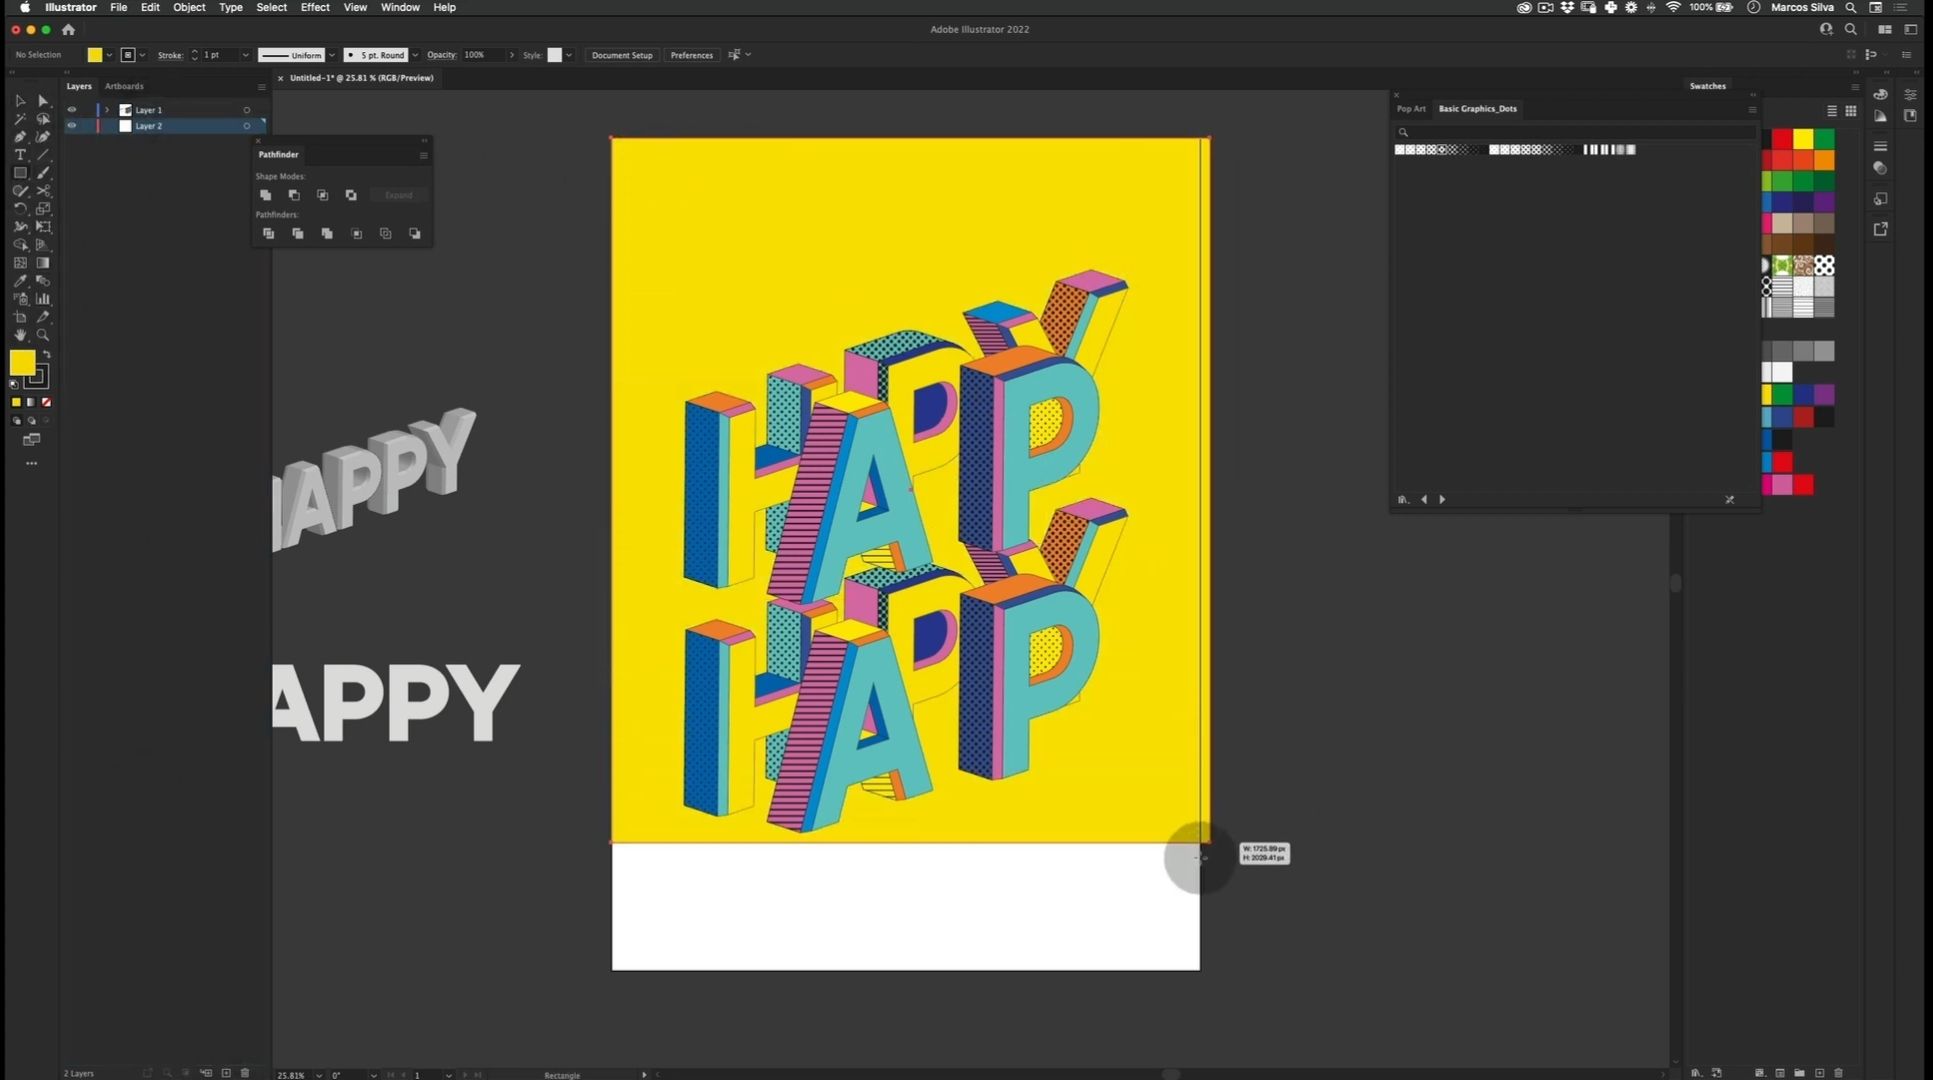Click Intersect shape mode in Pathfinder
Image resolution: width=1933 pixels, height=1080 pixels.
322,195
